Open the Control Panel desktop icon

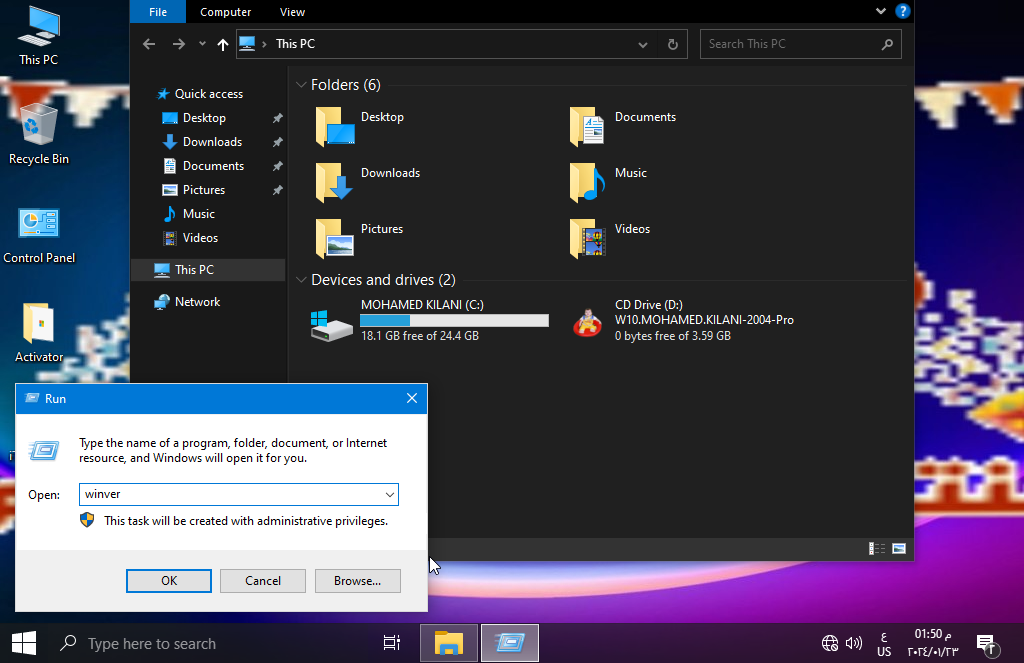point(39,236)
